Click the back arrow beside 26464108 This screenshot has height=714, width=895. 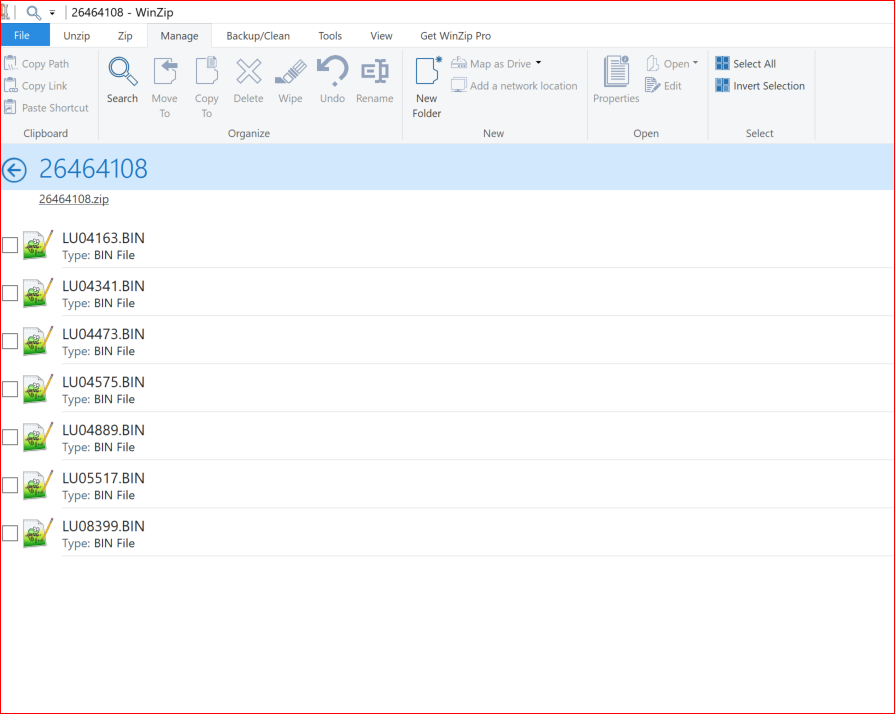(14, 169)
